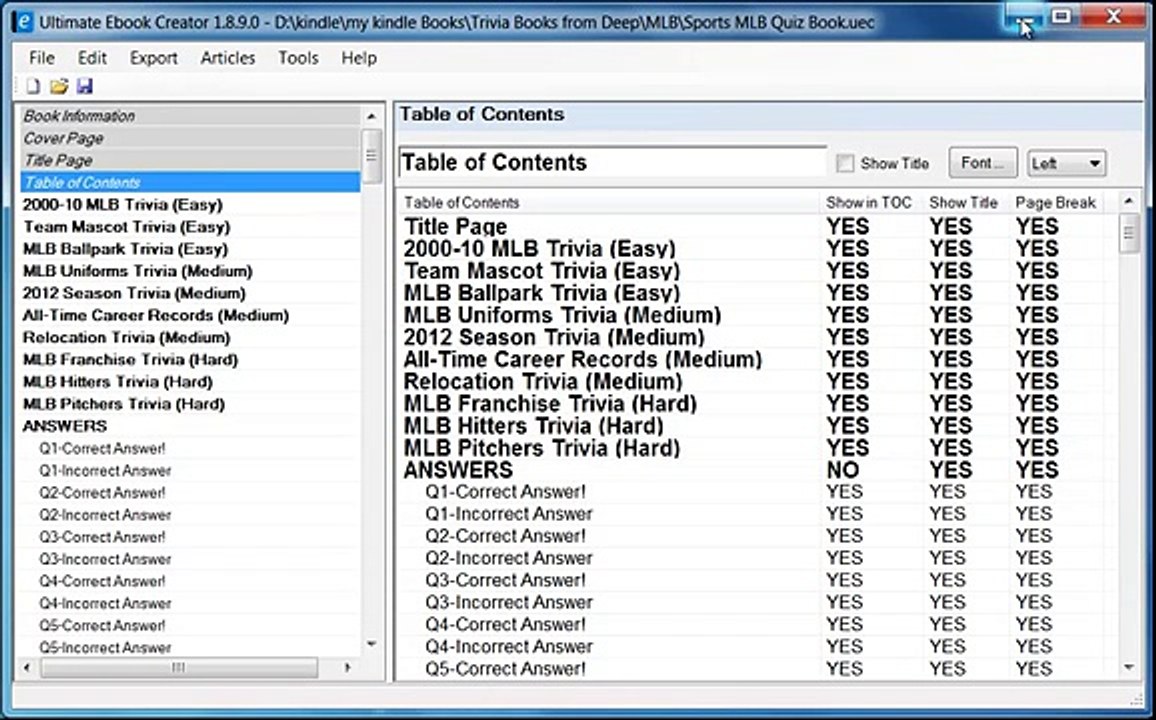This screenshot has width=1156, height=720.
Task: Click the left list horizontal scroll left arrow
Action: [x=27, y=668]
